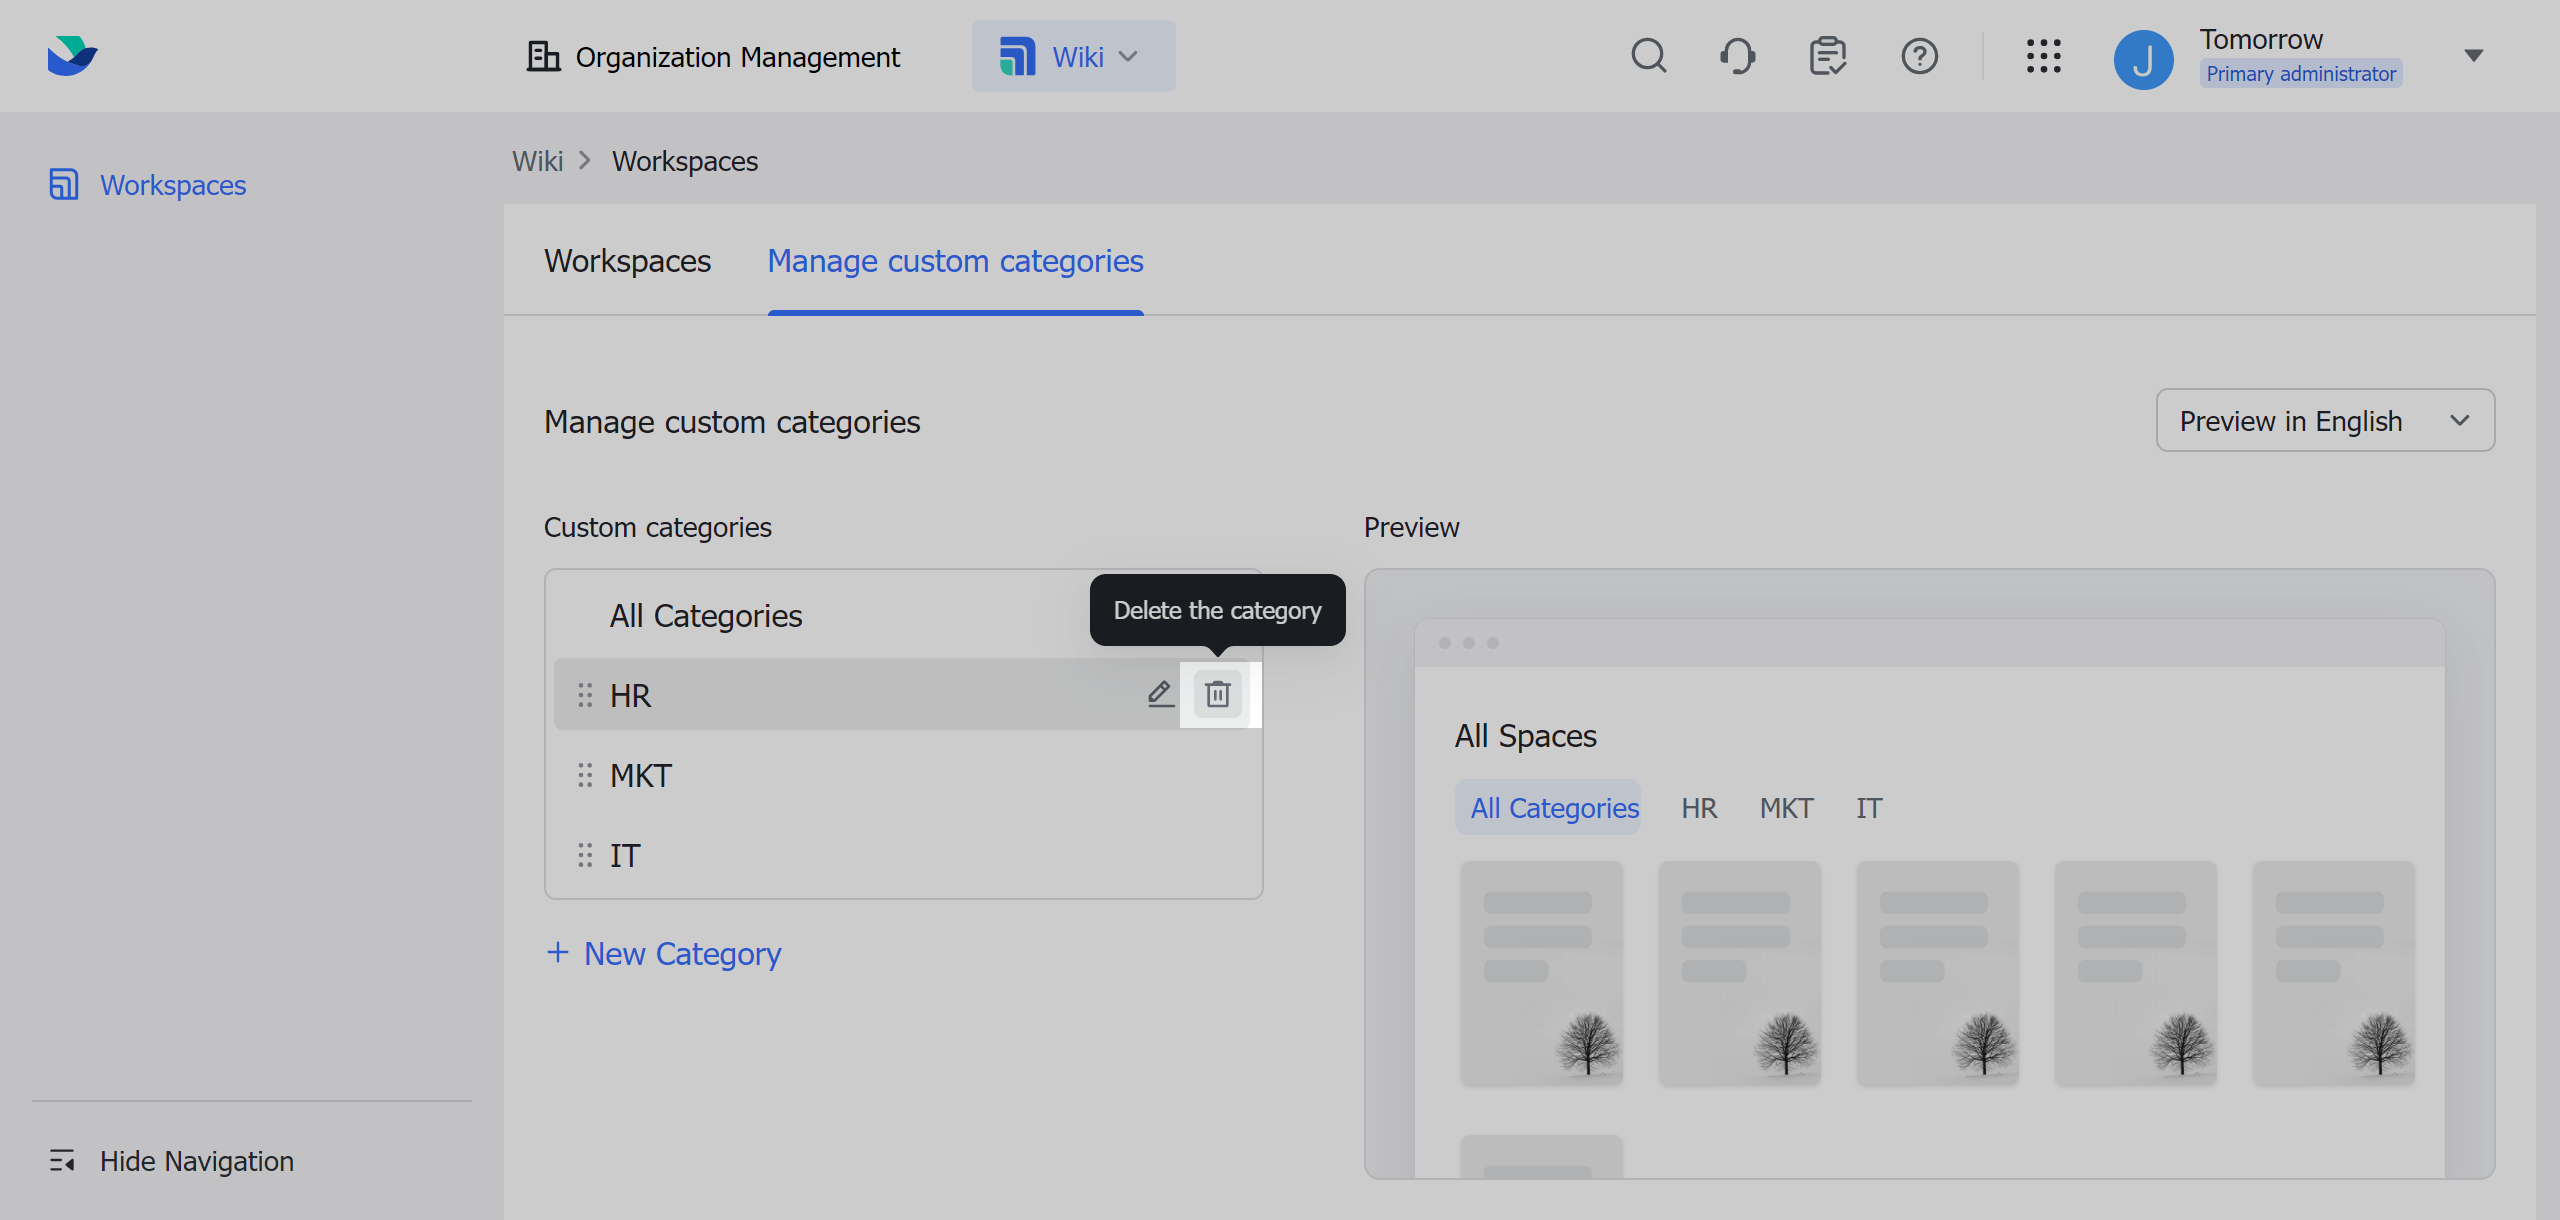The width and height of the screenshot is (2560, 1220).
Task: Select the IT tab in preview
Action: (x=1869, y=808)
